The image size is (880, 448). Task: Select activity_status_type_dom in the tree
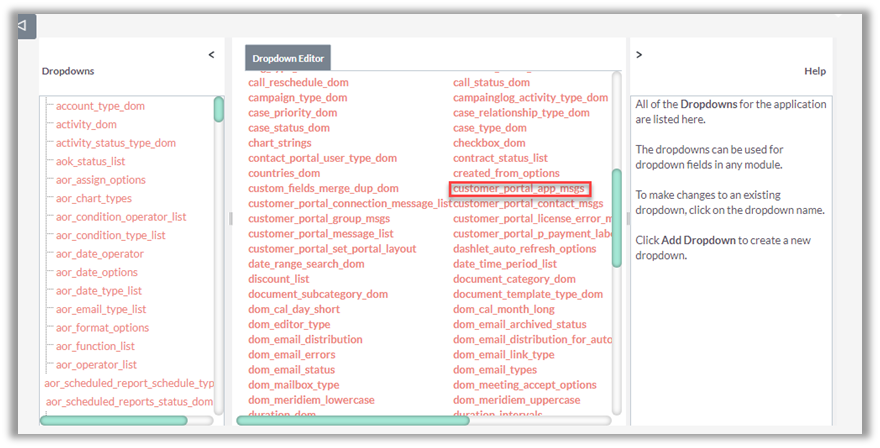point(116,143)
